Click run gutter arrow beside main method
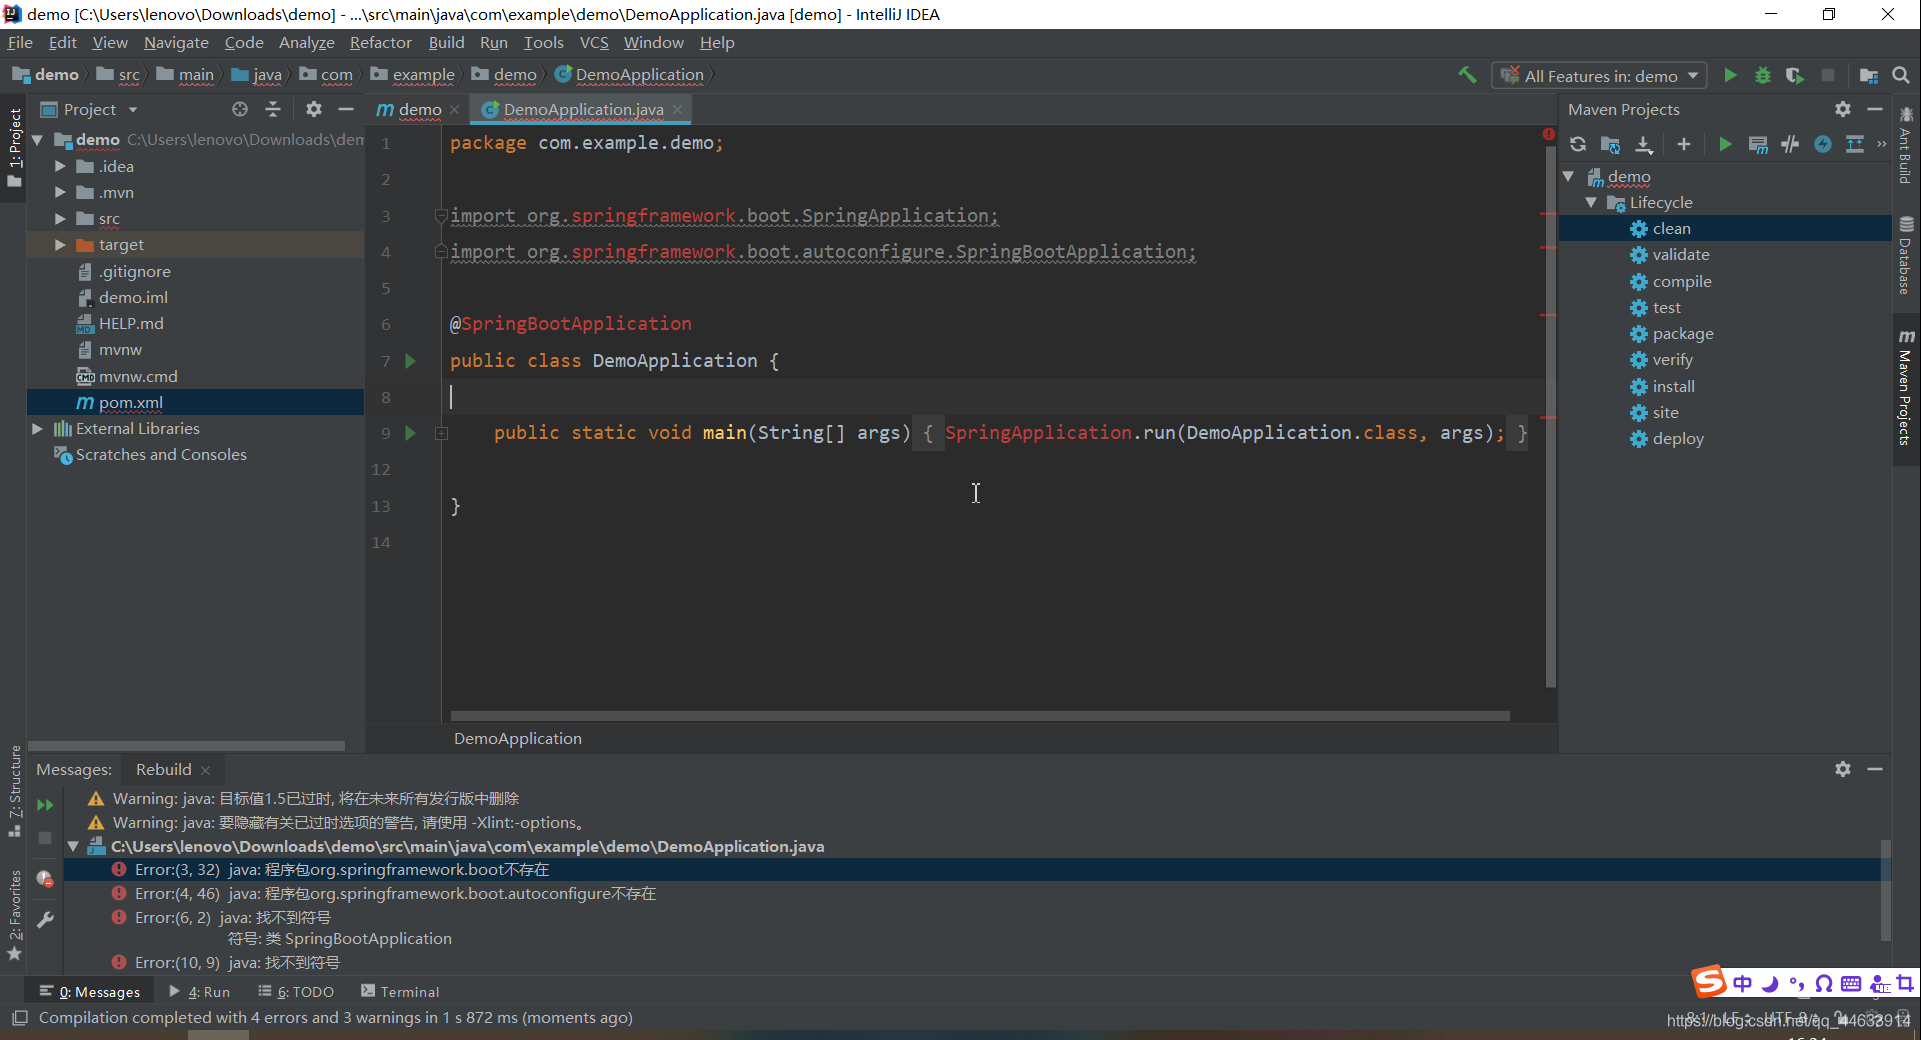Viewport: 1921px width, 1040px height. click(x=410, y=433)
